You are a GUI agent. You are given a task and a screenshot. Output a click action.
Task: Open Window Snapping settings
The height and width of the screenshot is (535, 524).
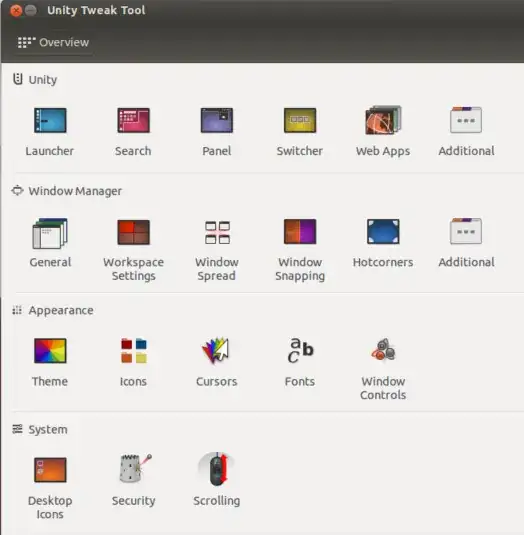coord(300,232)
